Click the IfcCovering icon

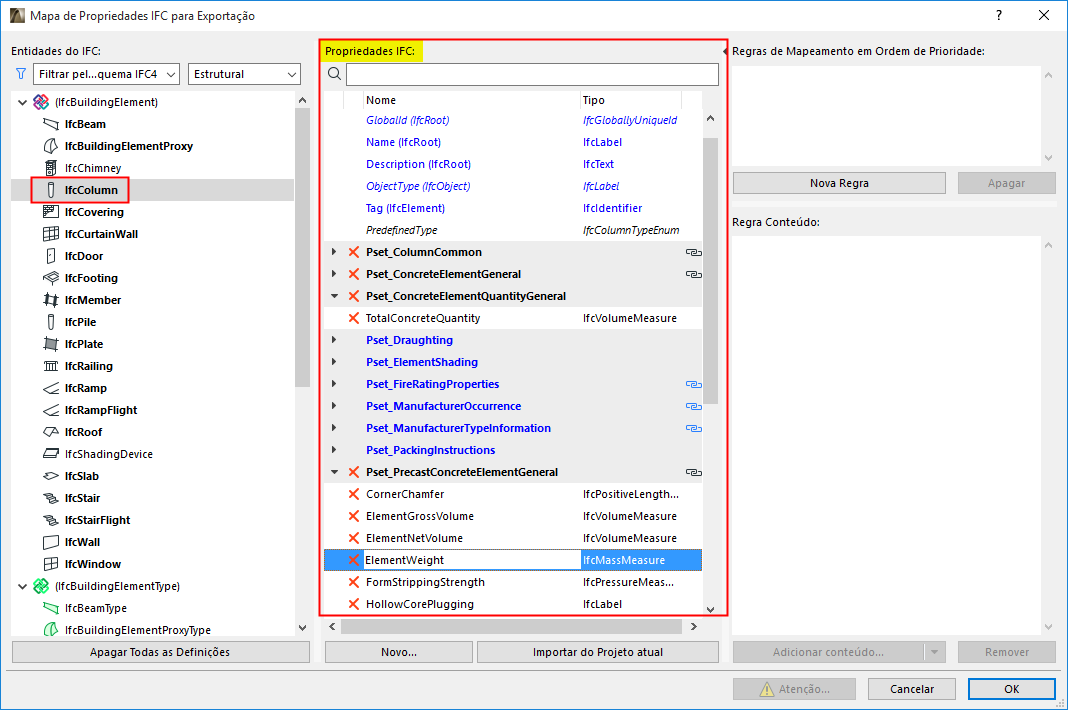50,212
